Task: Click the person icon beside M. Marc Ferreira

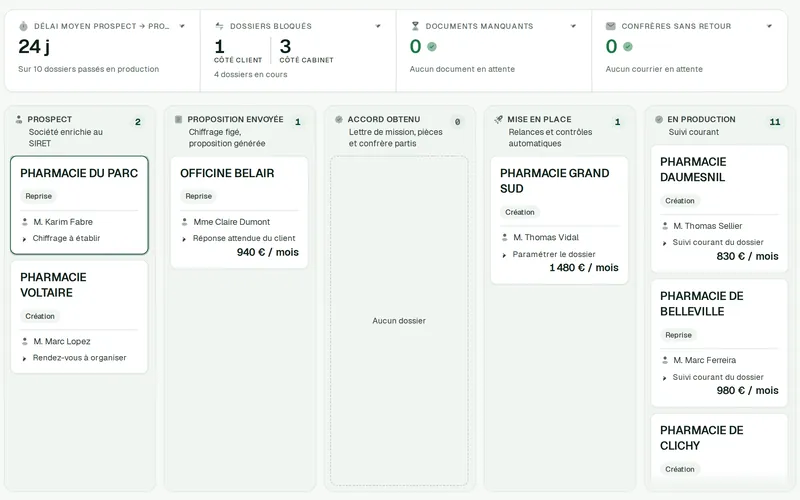Action: (665, 360)
